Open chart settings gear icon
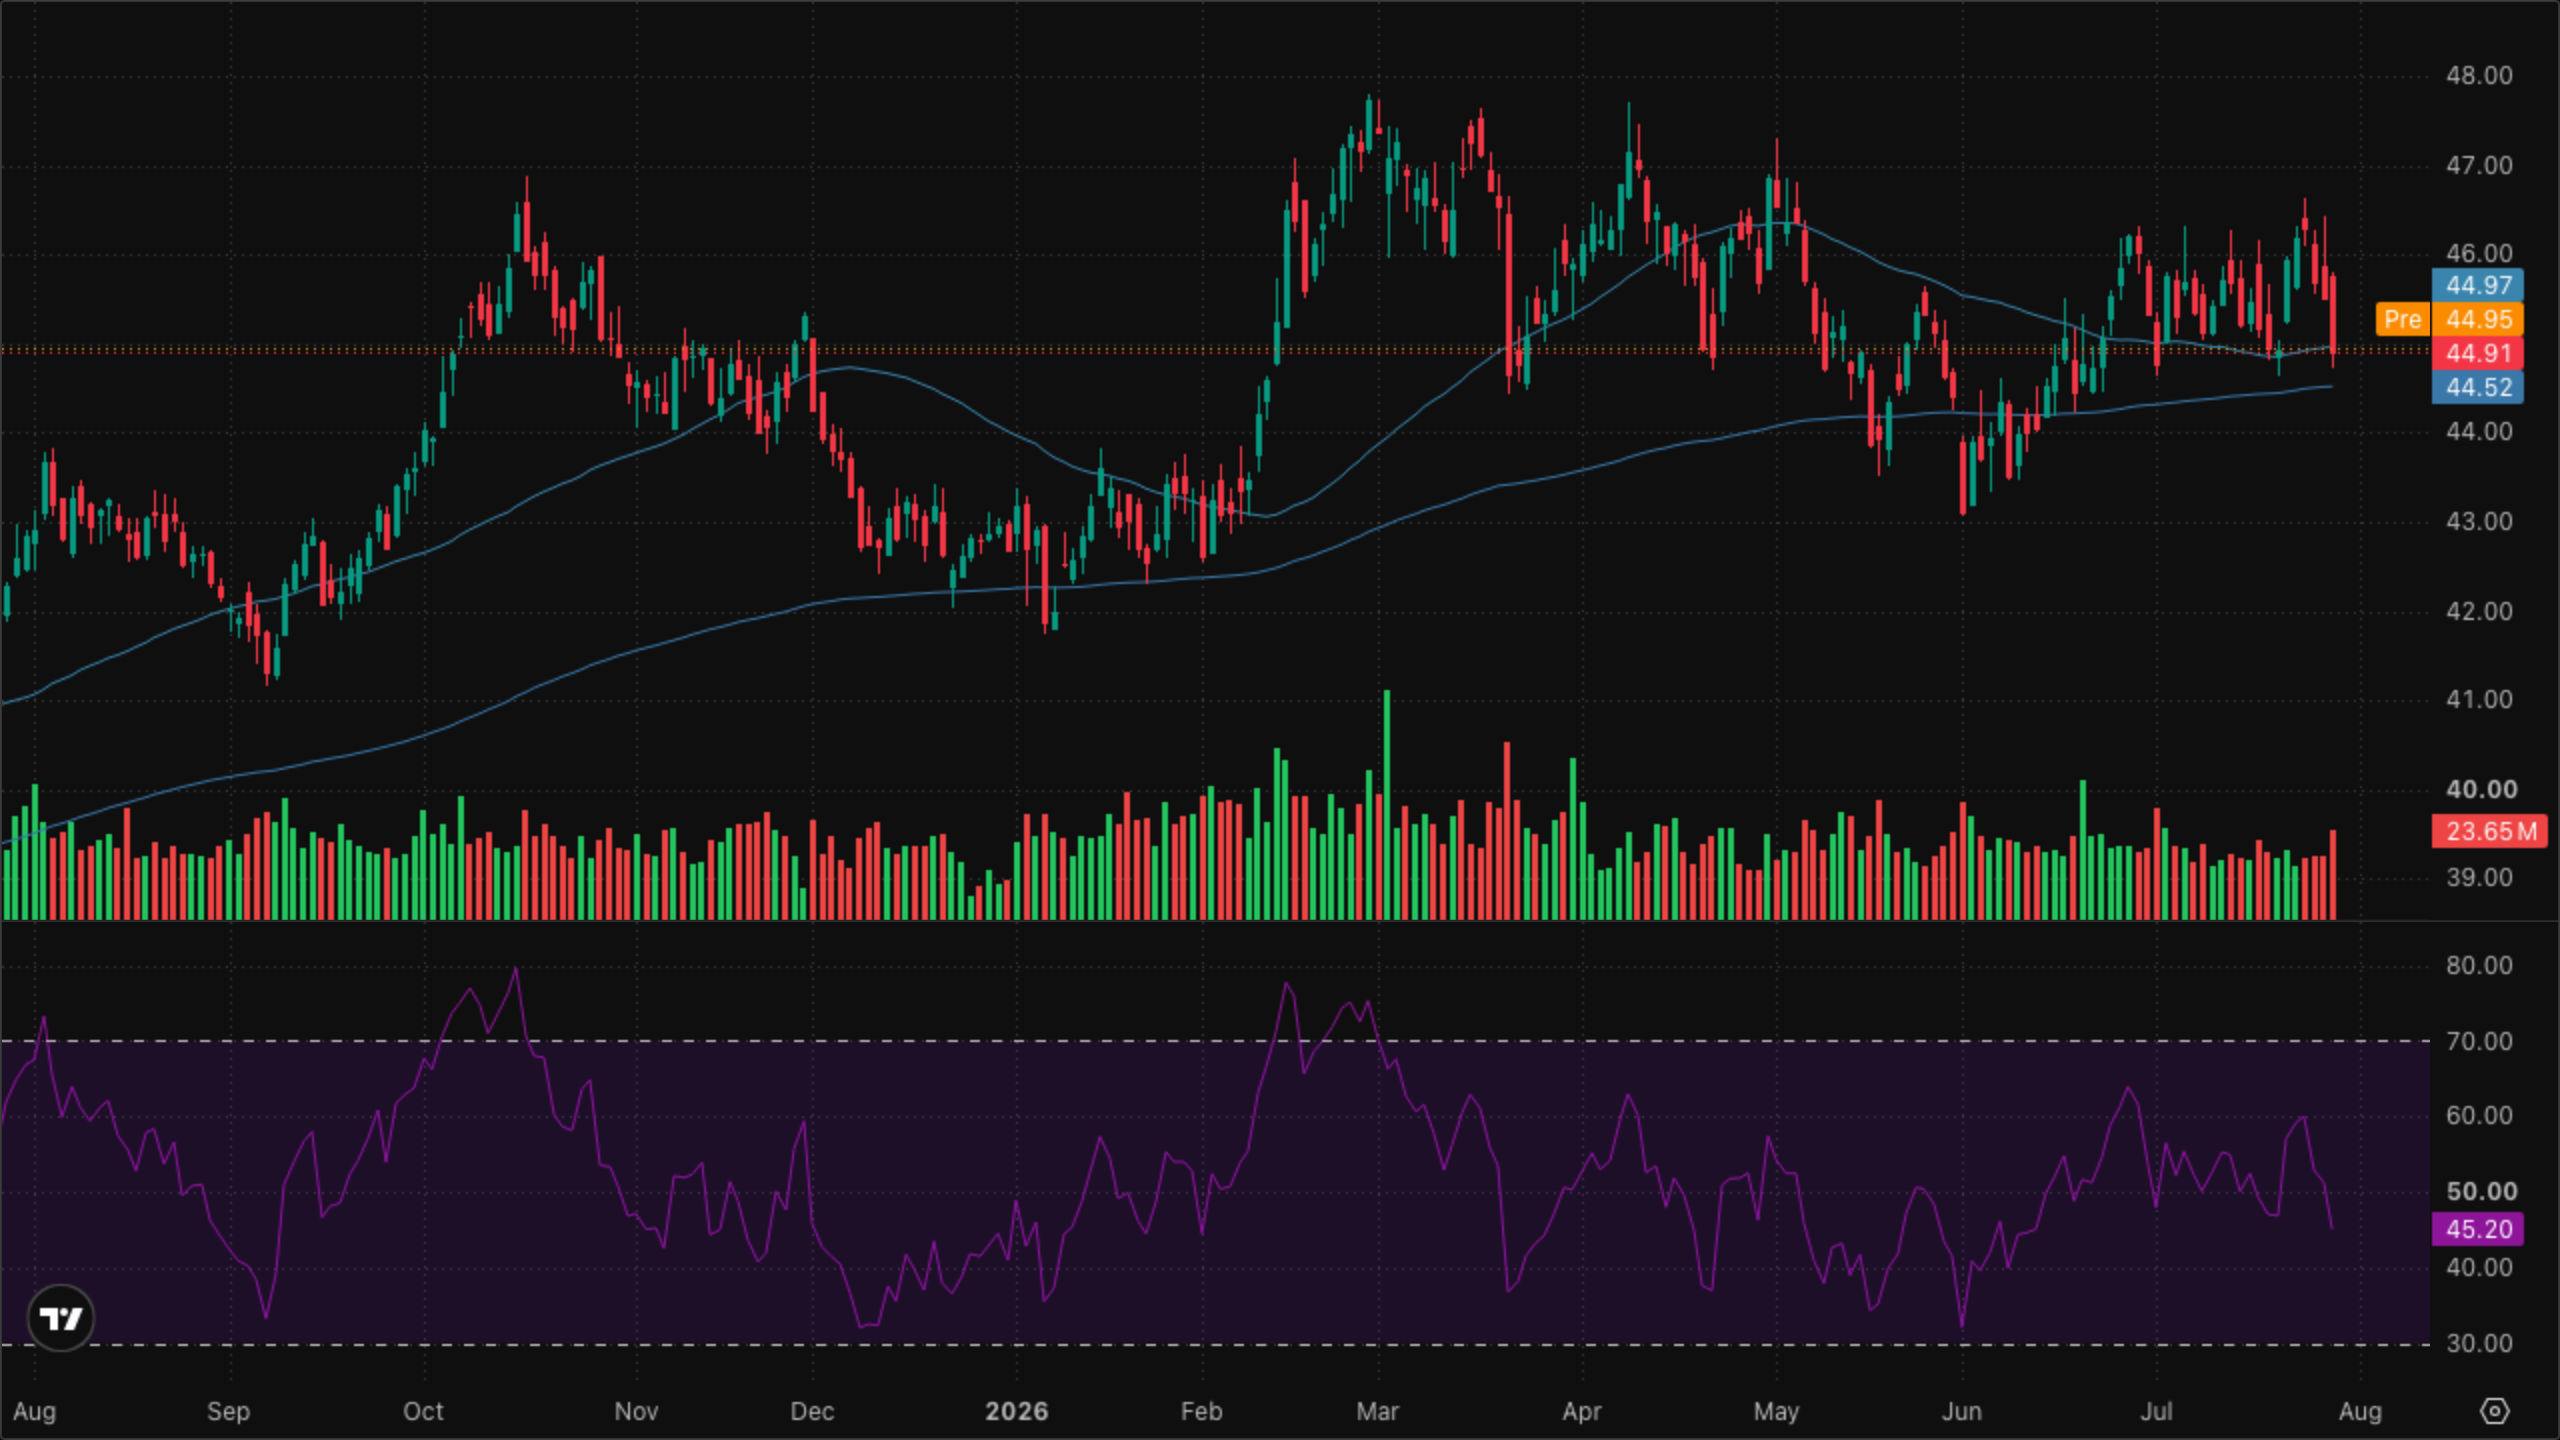2560x1440 pixels. coord(2495,1411)
